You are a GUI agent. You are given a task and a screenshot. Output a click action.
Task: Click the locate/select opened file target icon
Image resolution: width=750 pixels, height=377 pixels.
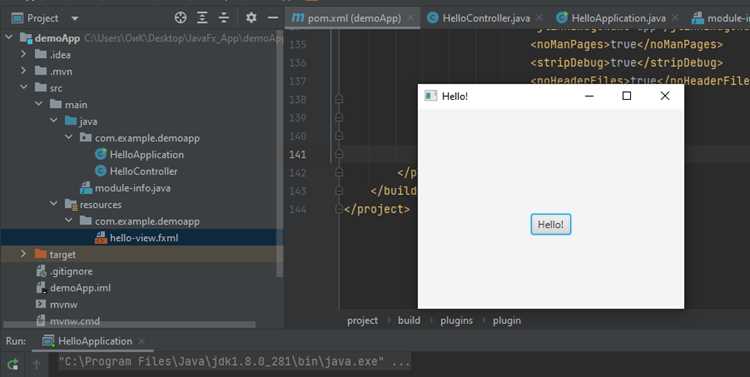click(x=180, y=18)
